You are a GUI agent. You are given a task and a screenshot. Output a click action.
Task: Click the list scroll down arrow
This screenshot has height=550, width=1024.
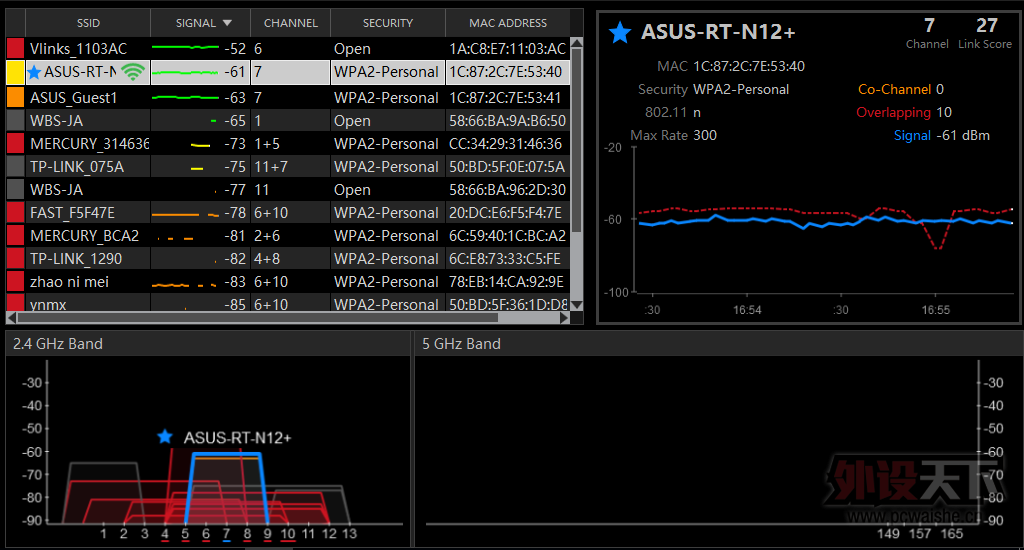pos(577,305)
